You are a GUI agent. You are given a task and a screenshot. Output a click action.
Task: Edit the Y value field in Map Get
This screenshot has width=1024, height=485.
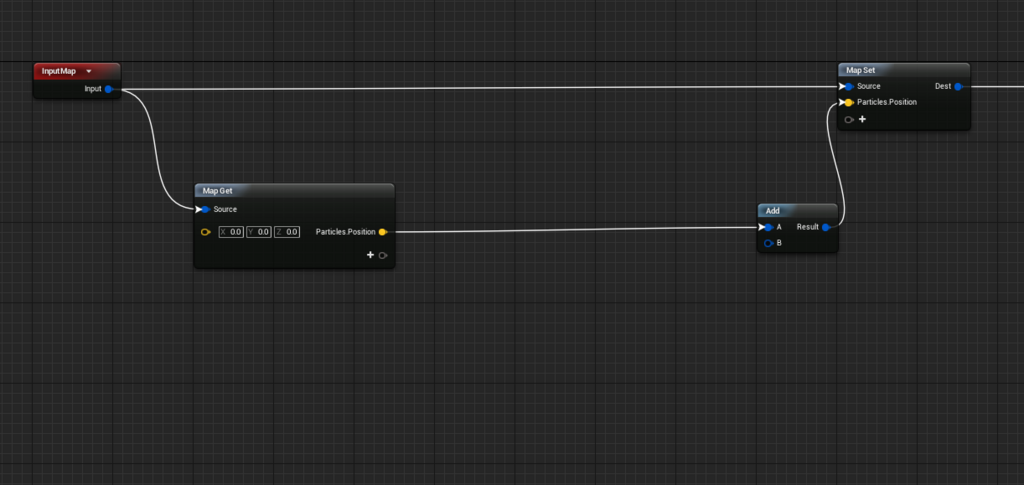pos(259,232)
